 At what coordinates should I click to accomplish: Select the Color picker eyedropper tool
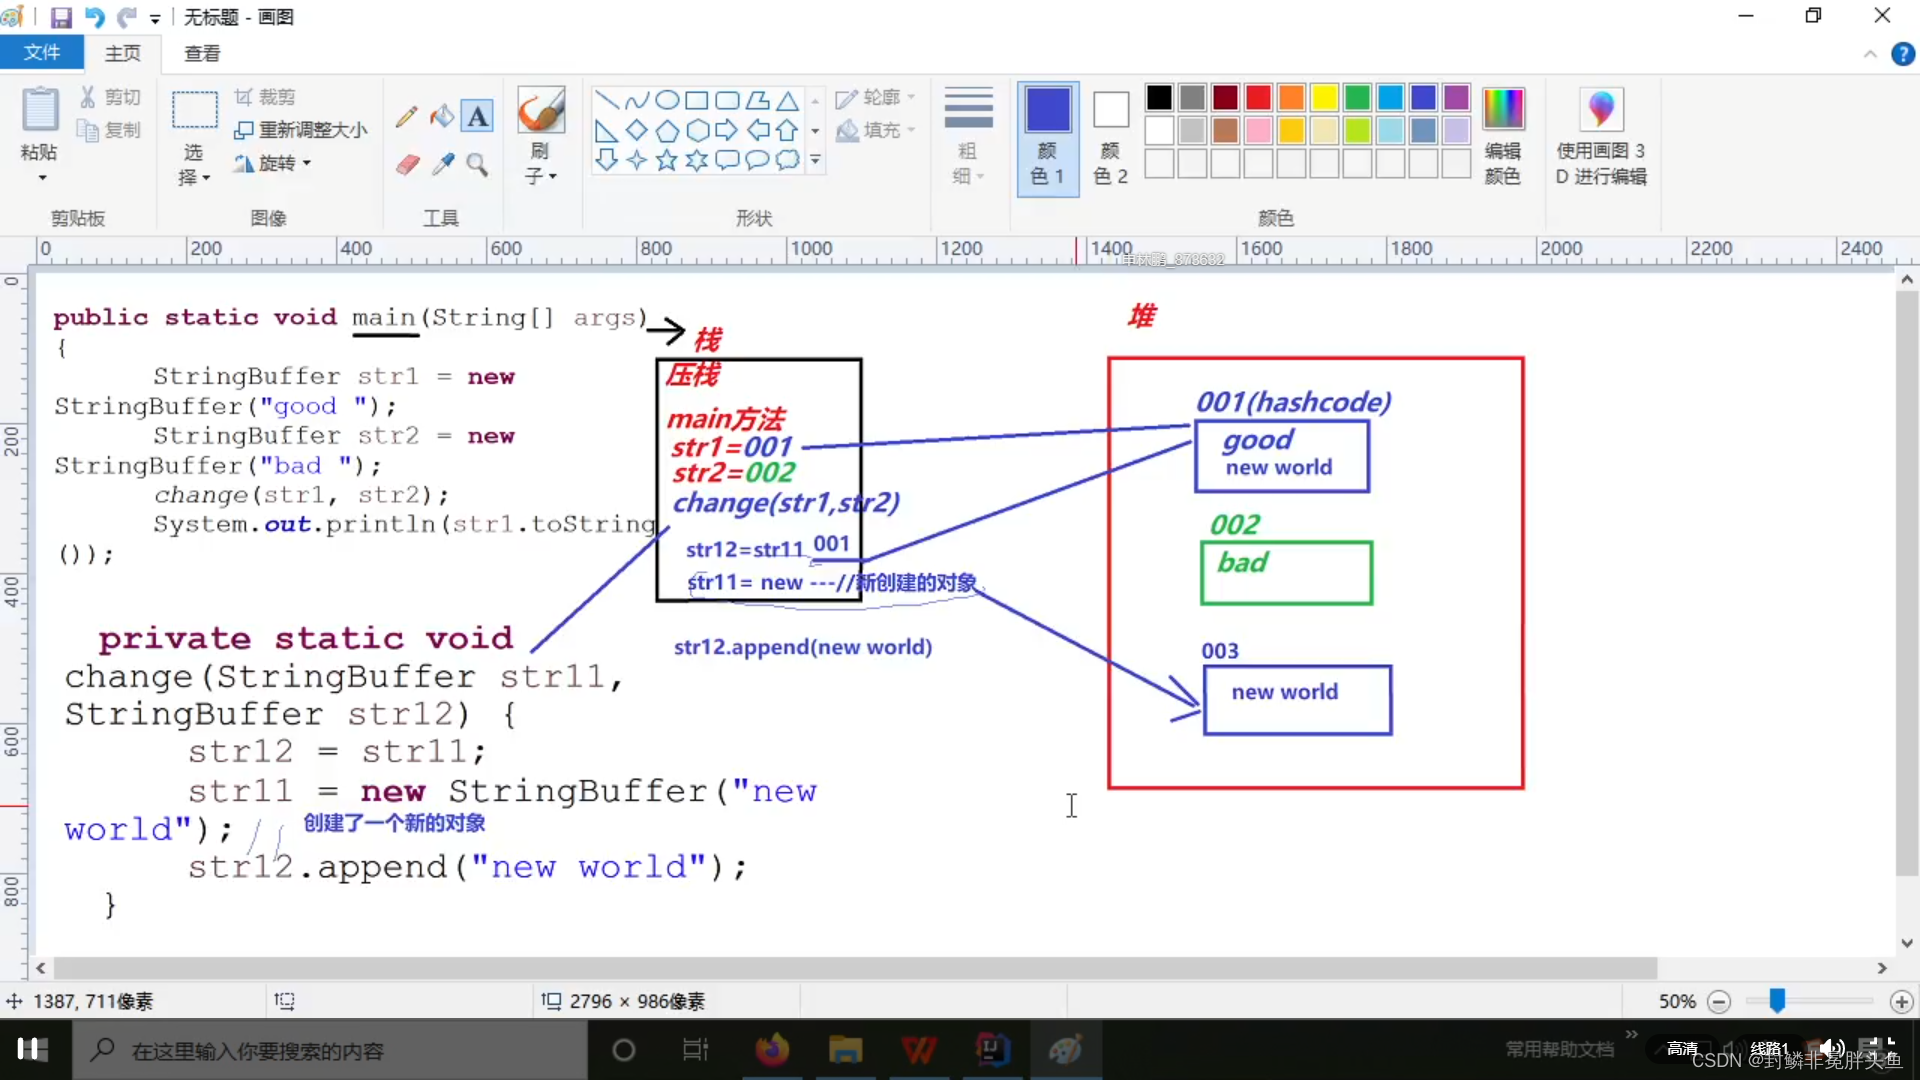(442, 164)
